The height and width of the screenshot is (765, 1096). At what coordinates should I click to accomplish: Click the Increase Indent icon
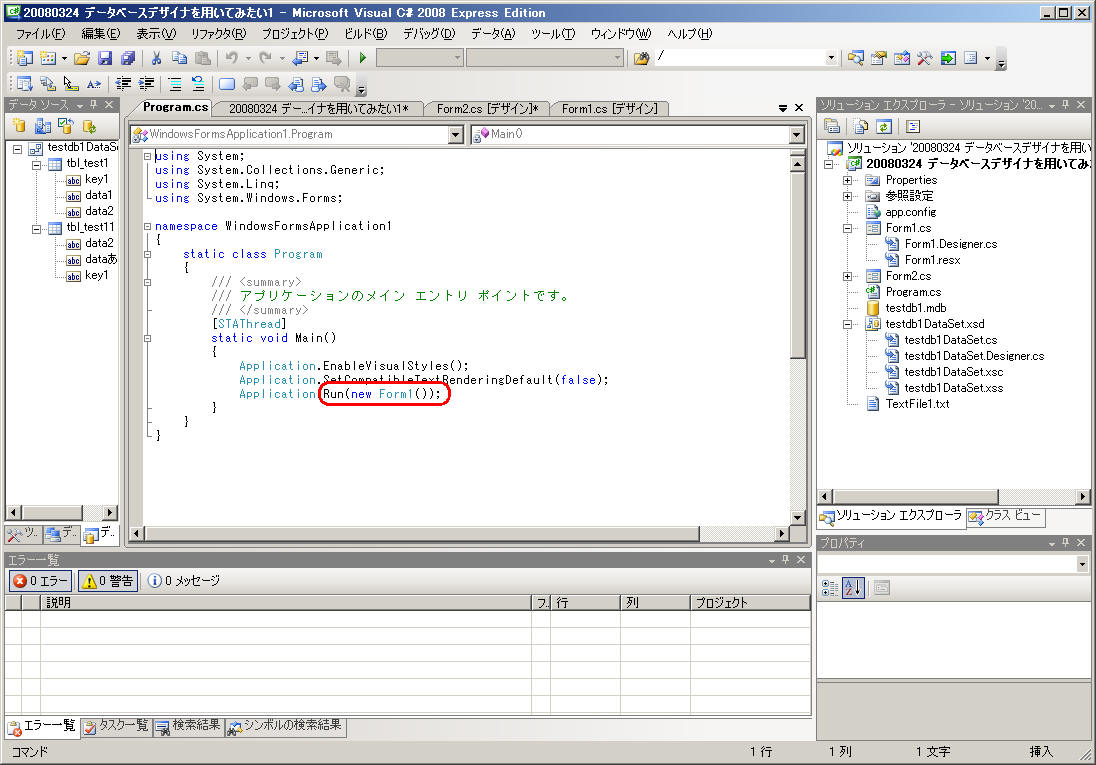coord(148,84)
